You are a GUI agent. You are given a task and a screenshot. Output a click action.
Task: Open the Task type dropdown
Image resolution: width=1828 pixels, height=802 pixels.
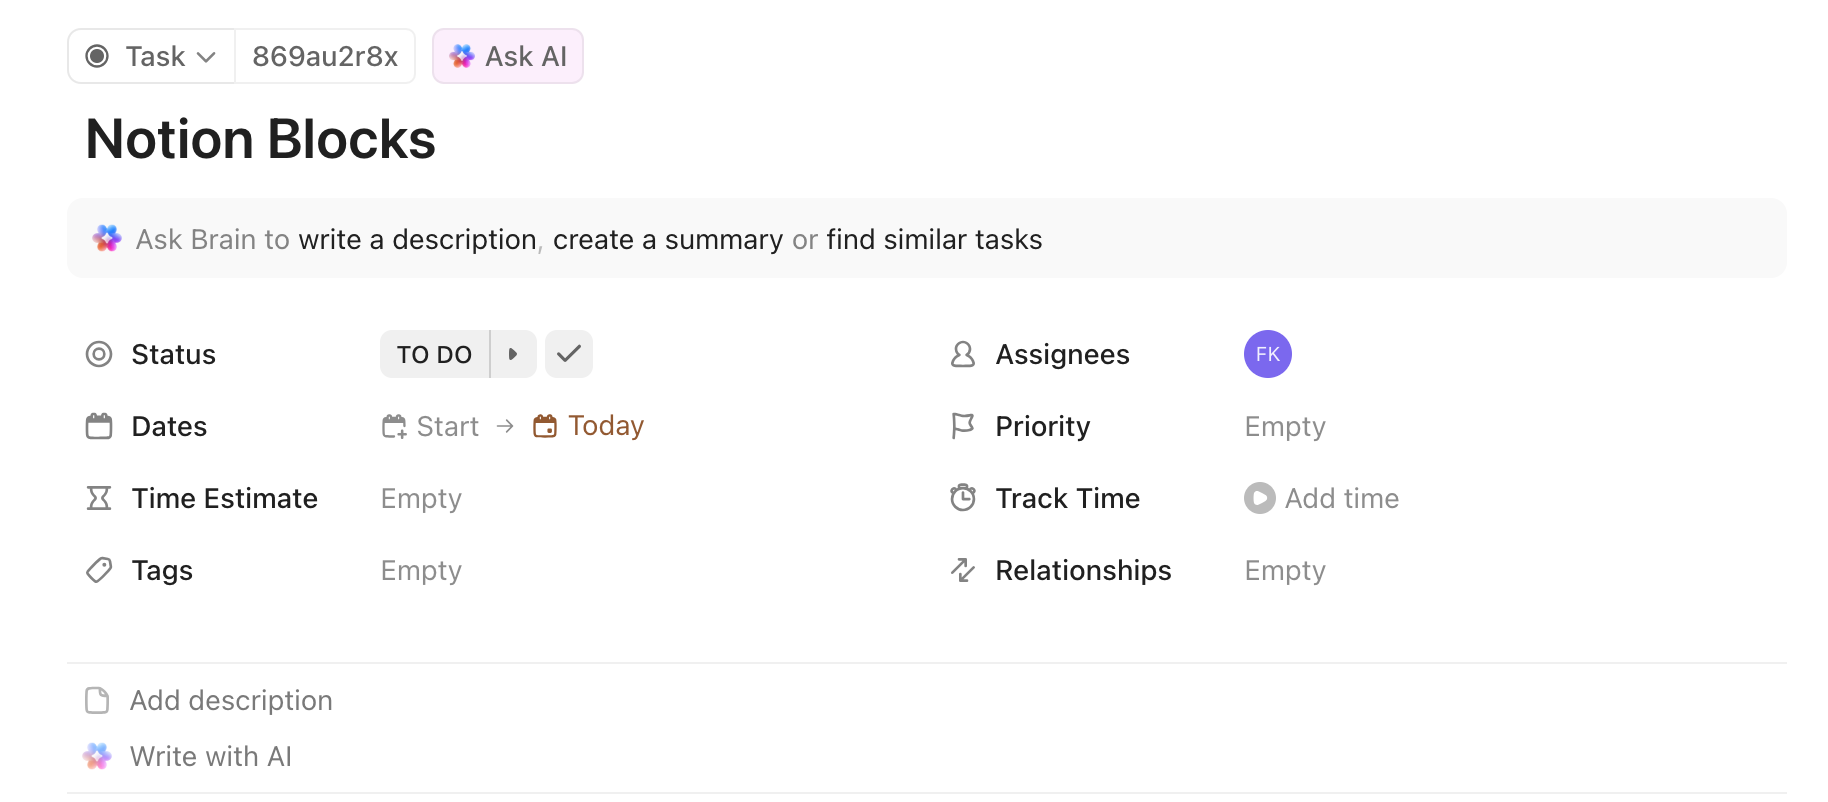pyautogui.click(x=152, y=57)
